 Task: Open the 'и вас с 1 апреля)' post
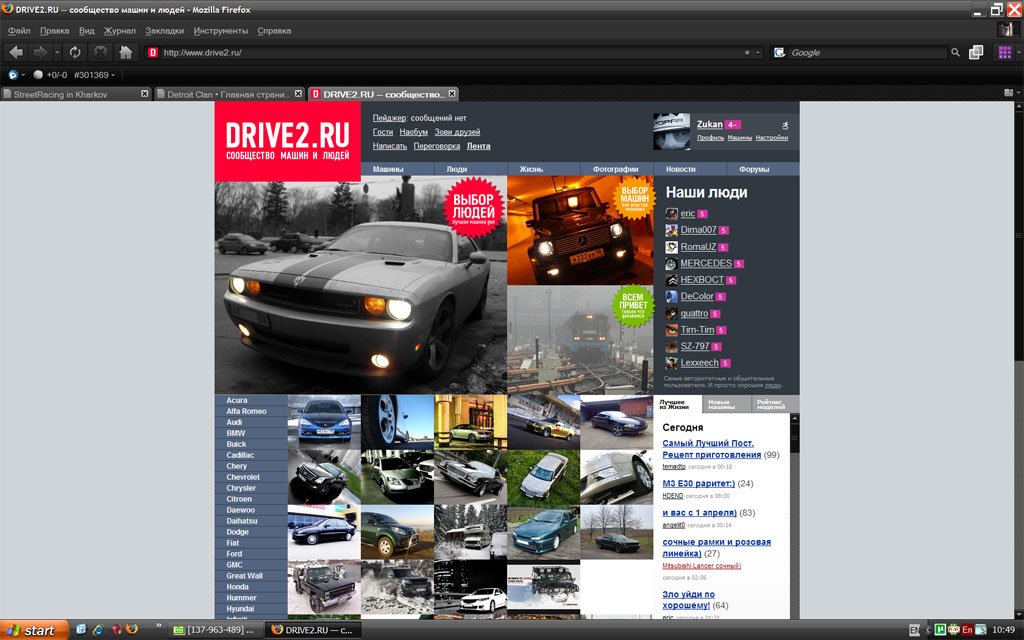coord(699,513)
